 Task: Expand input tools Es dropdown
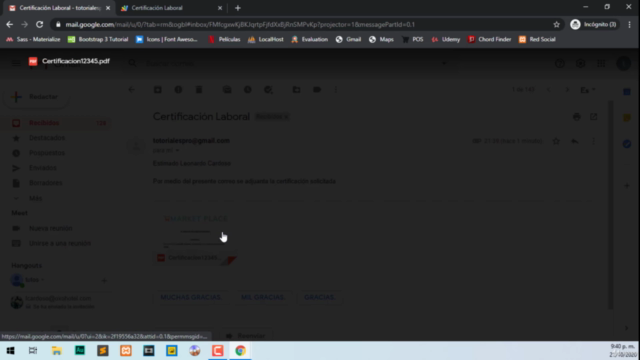(588, 90)
